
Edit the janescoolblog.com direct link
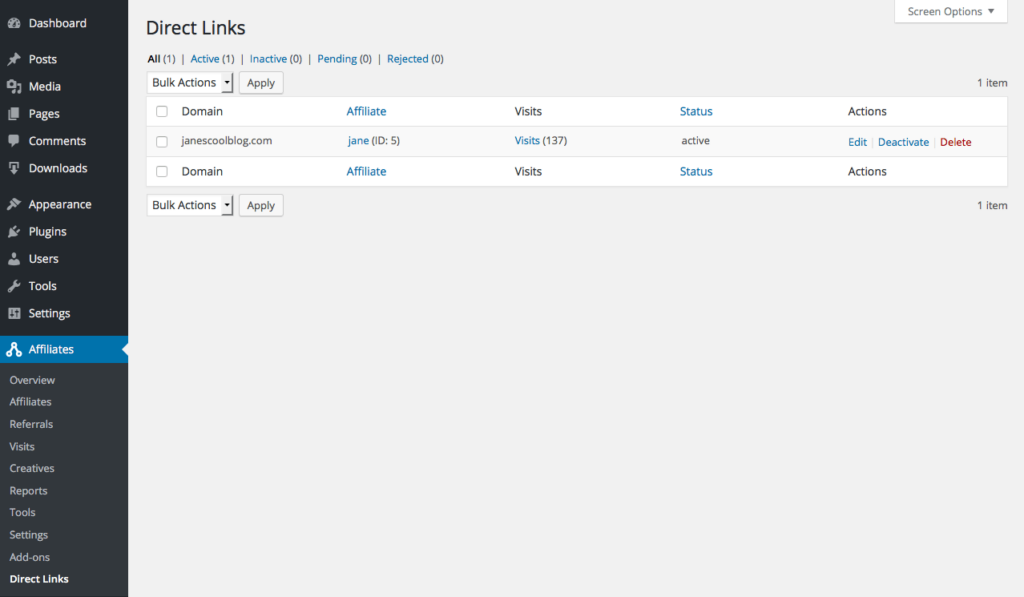[x=857, y=142]
